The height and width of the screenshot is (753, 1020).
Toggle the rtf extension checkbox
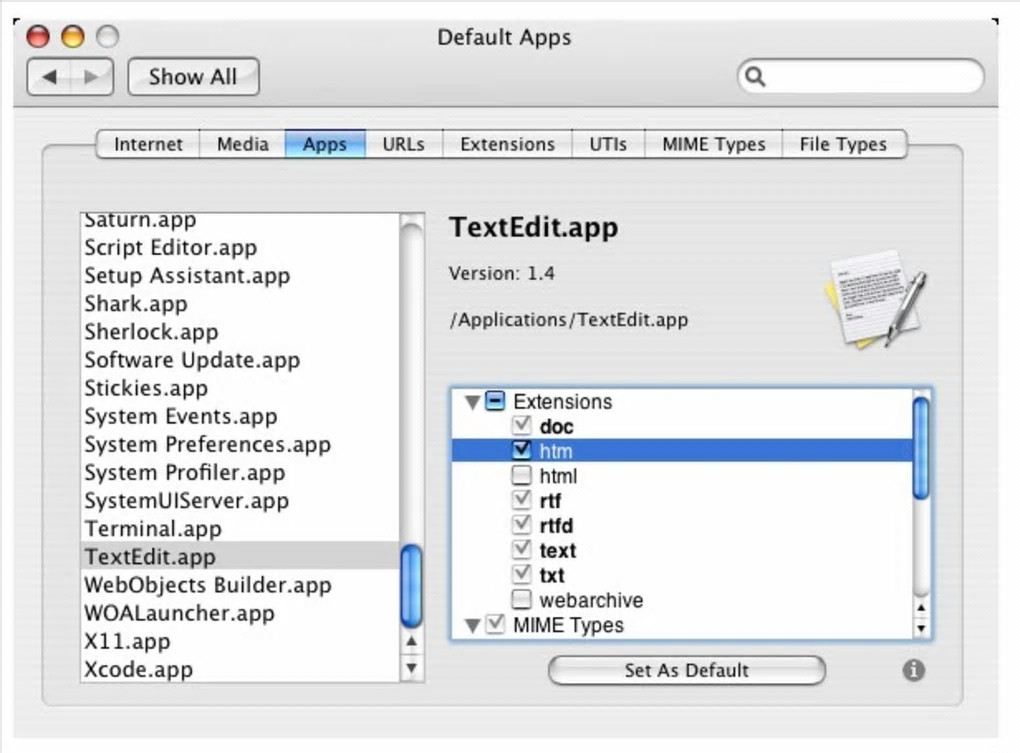point(522,499)
